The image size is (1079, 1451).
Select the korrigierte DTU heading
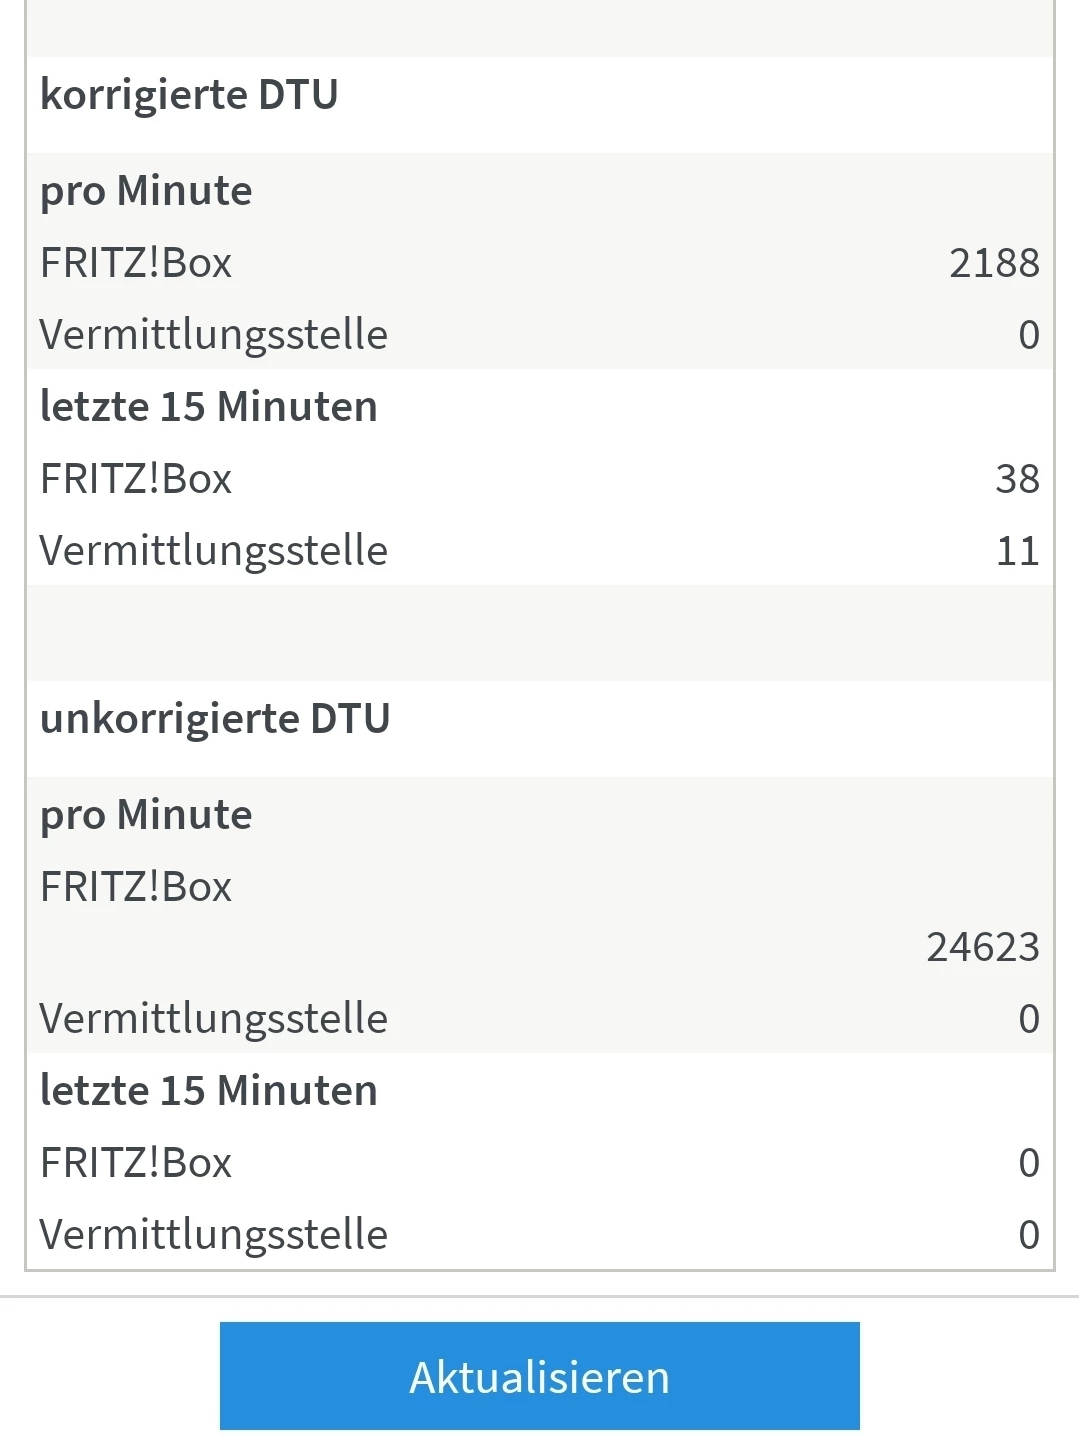coord(189,95)
